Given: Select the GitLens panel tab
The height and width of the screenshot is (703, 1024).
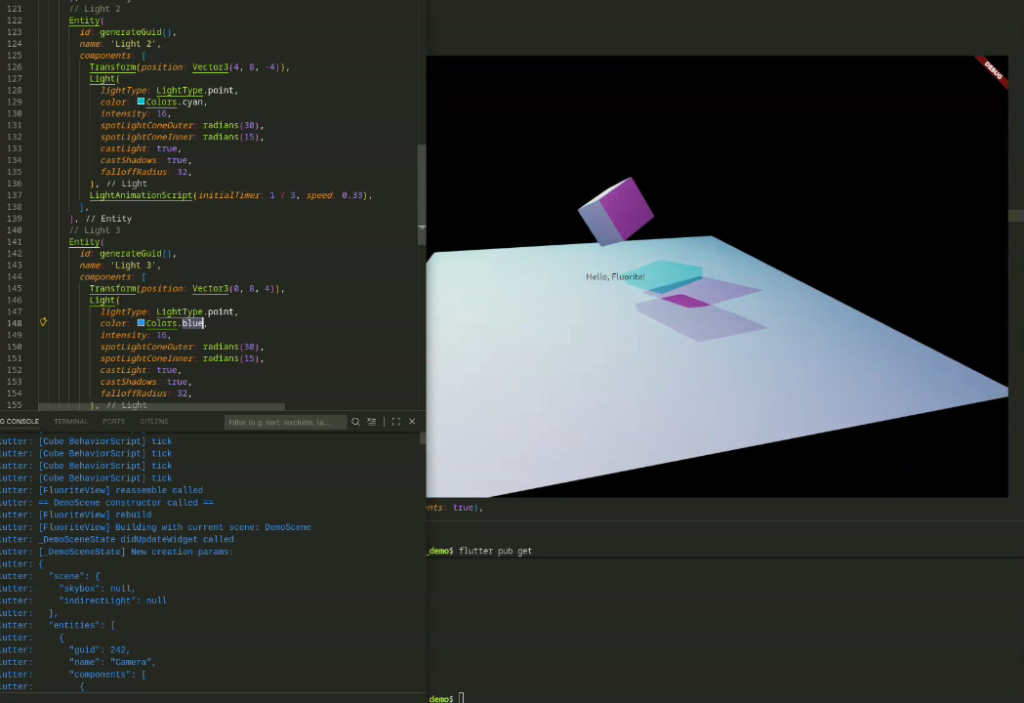Looking at the screenshot, I should pos(154,422).
